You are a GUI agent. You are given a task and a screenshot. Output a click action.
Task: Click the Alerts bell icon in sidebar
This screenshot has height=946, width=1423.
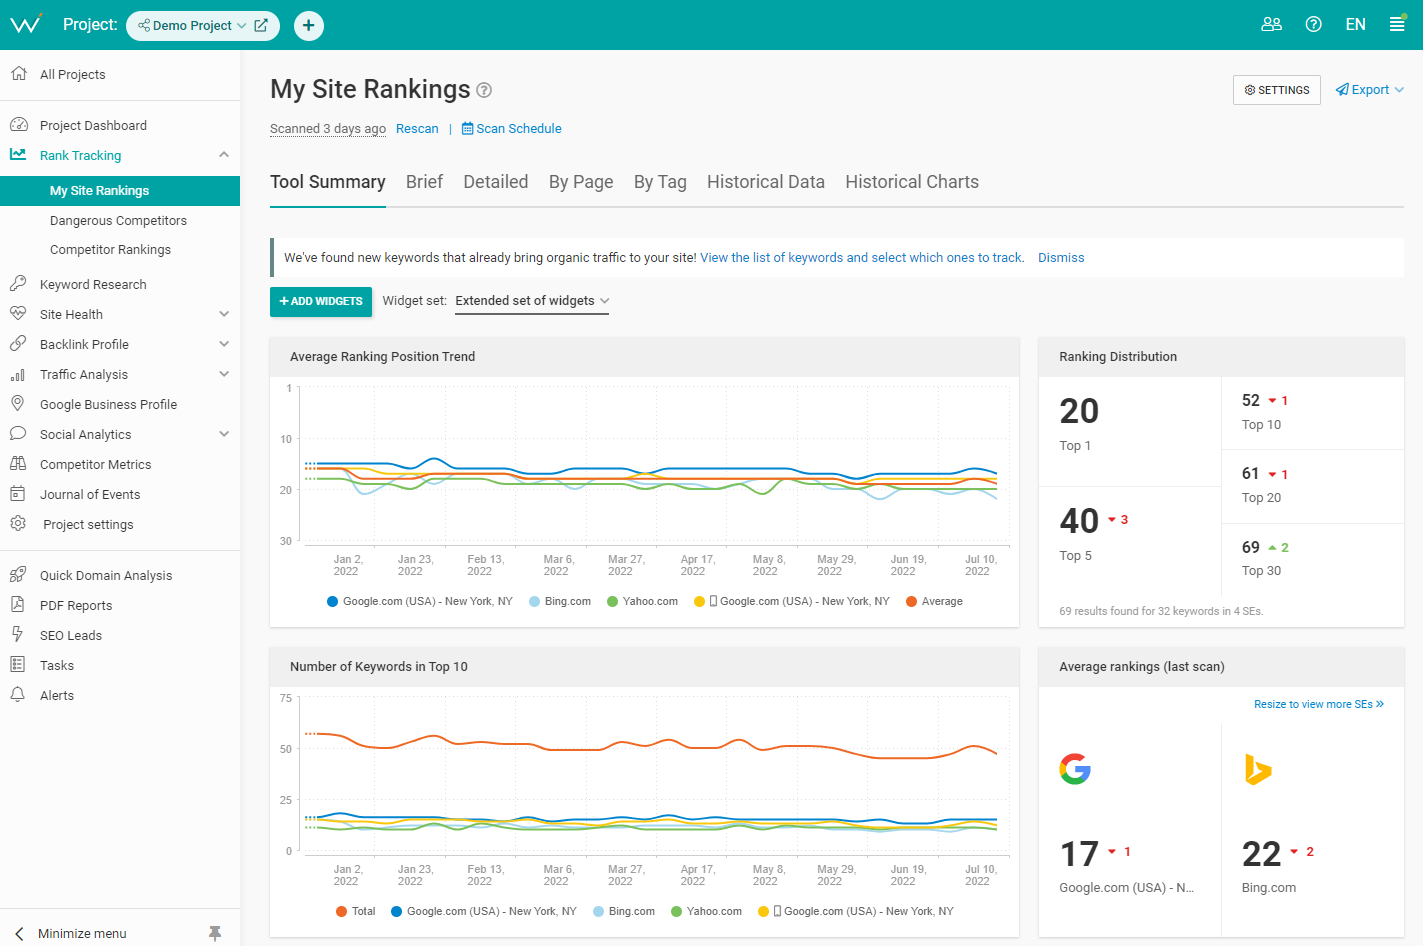[17, 695]
